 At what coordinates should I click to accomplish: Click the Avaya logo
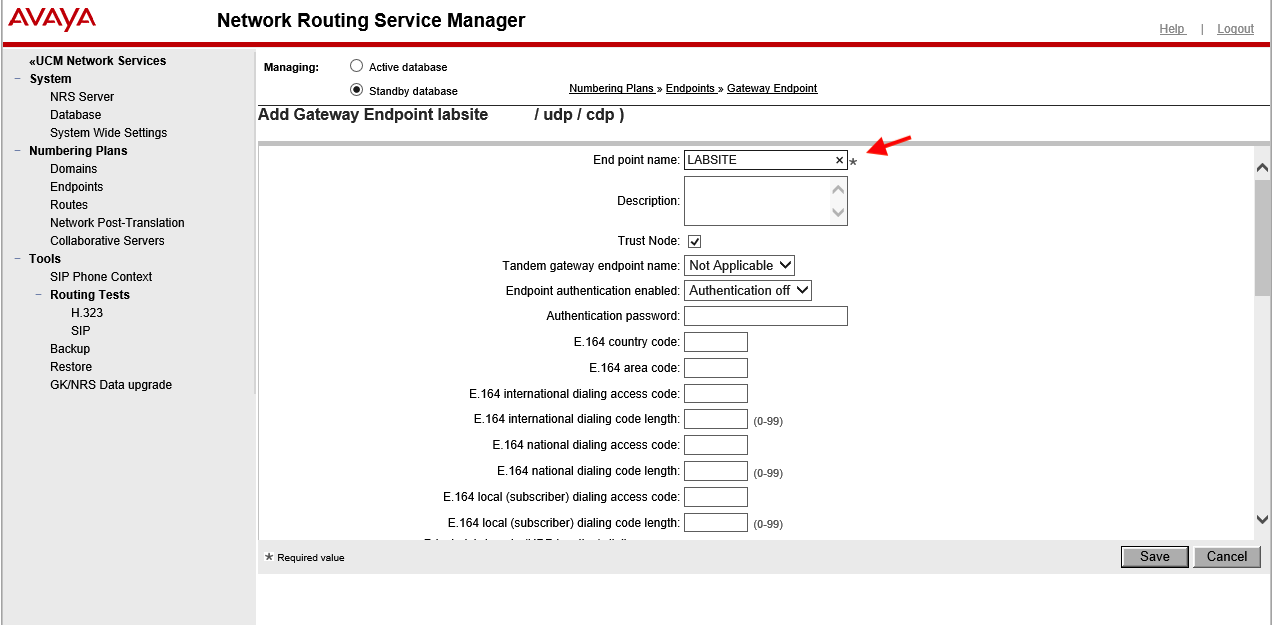coord(52,19)
